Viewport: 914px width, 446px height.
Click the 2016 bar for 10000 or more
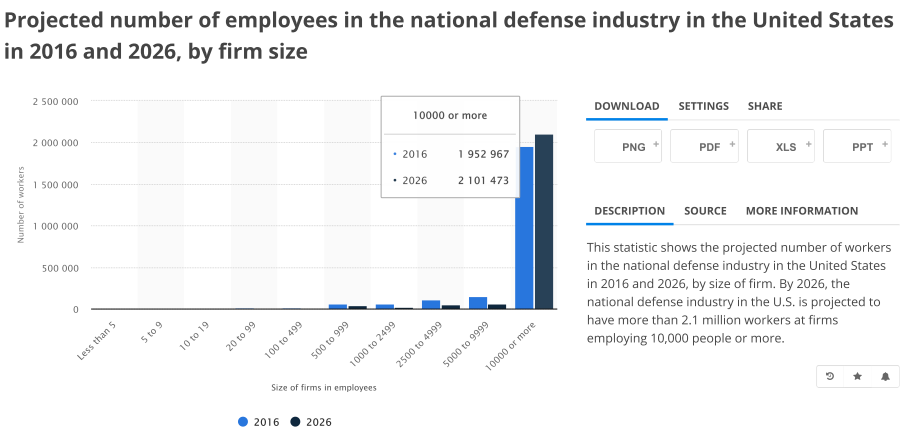(525, 229)
